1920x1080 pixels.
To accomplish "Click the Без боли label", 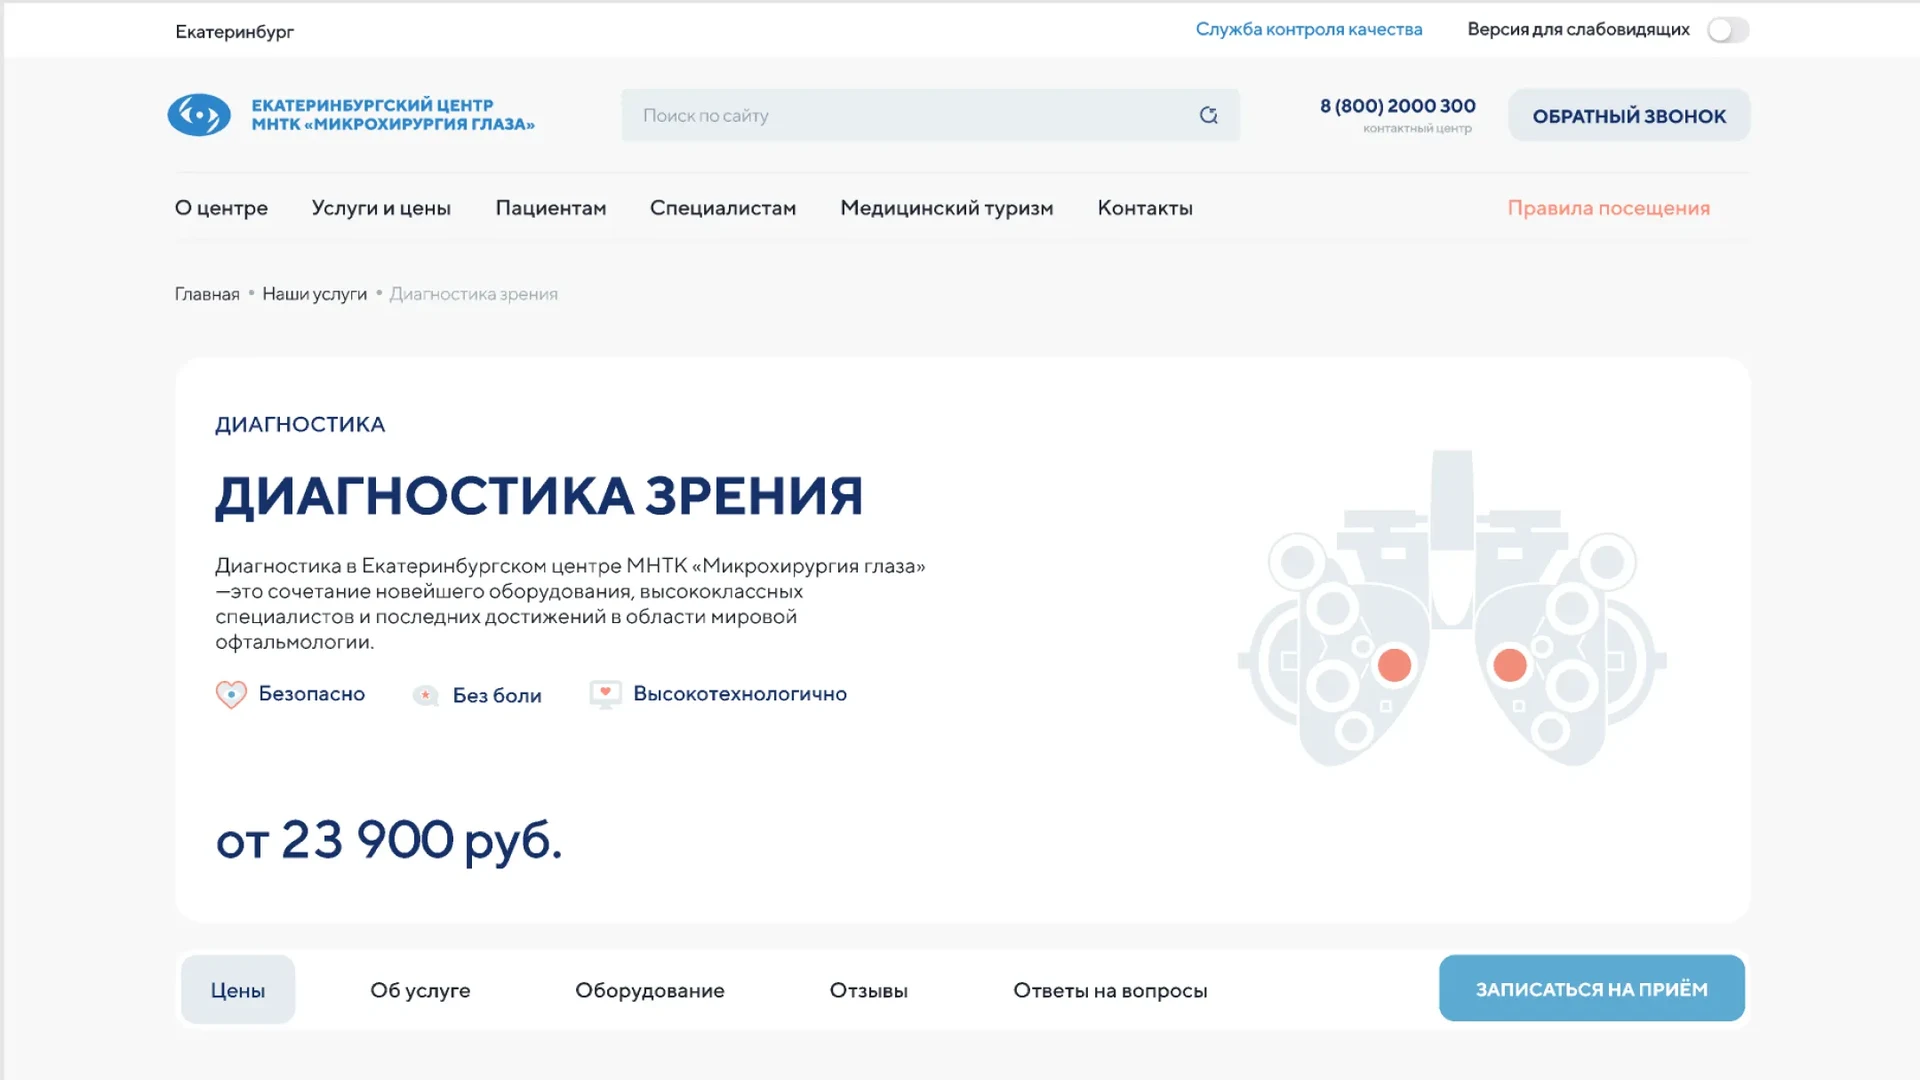I will [x=497, y=696].
